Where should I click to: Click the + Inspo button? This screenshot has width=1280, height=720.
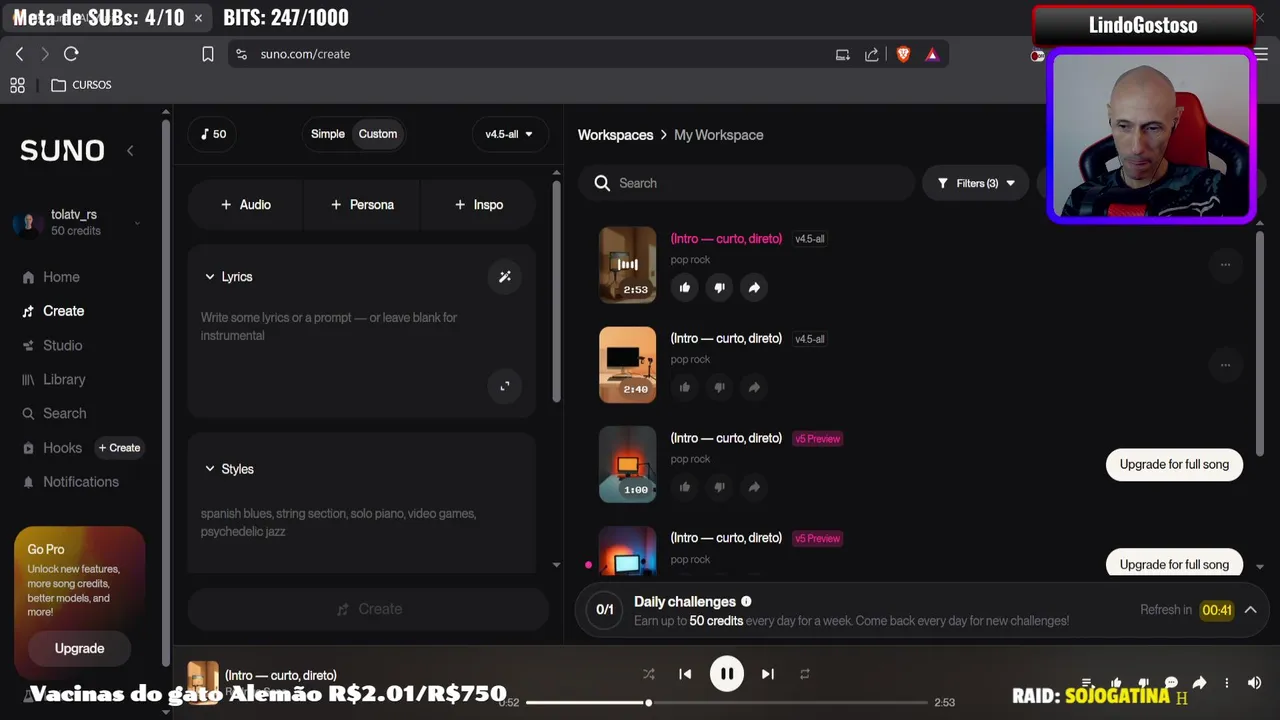[x=478, y=204]
